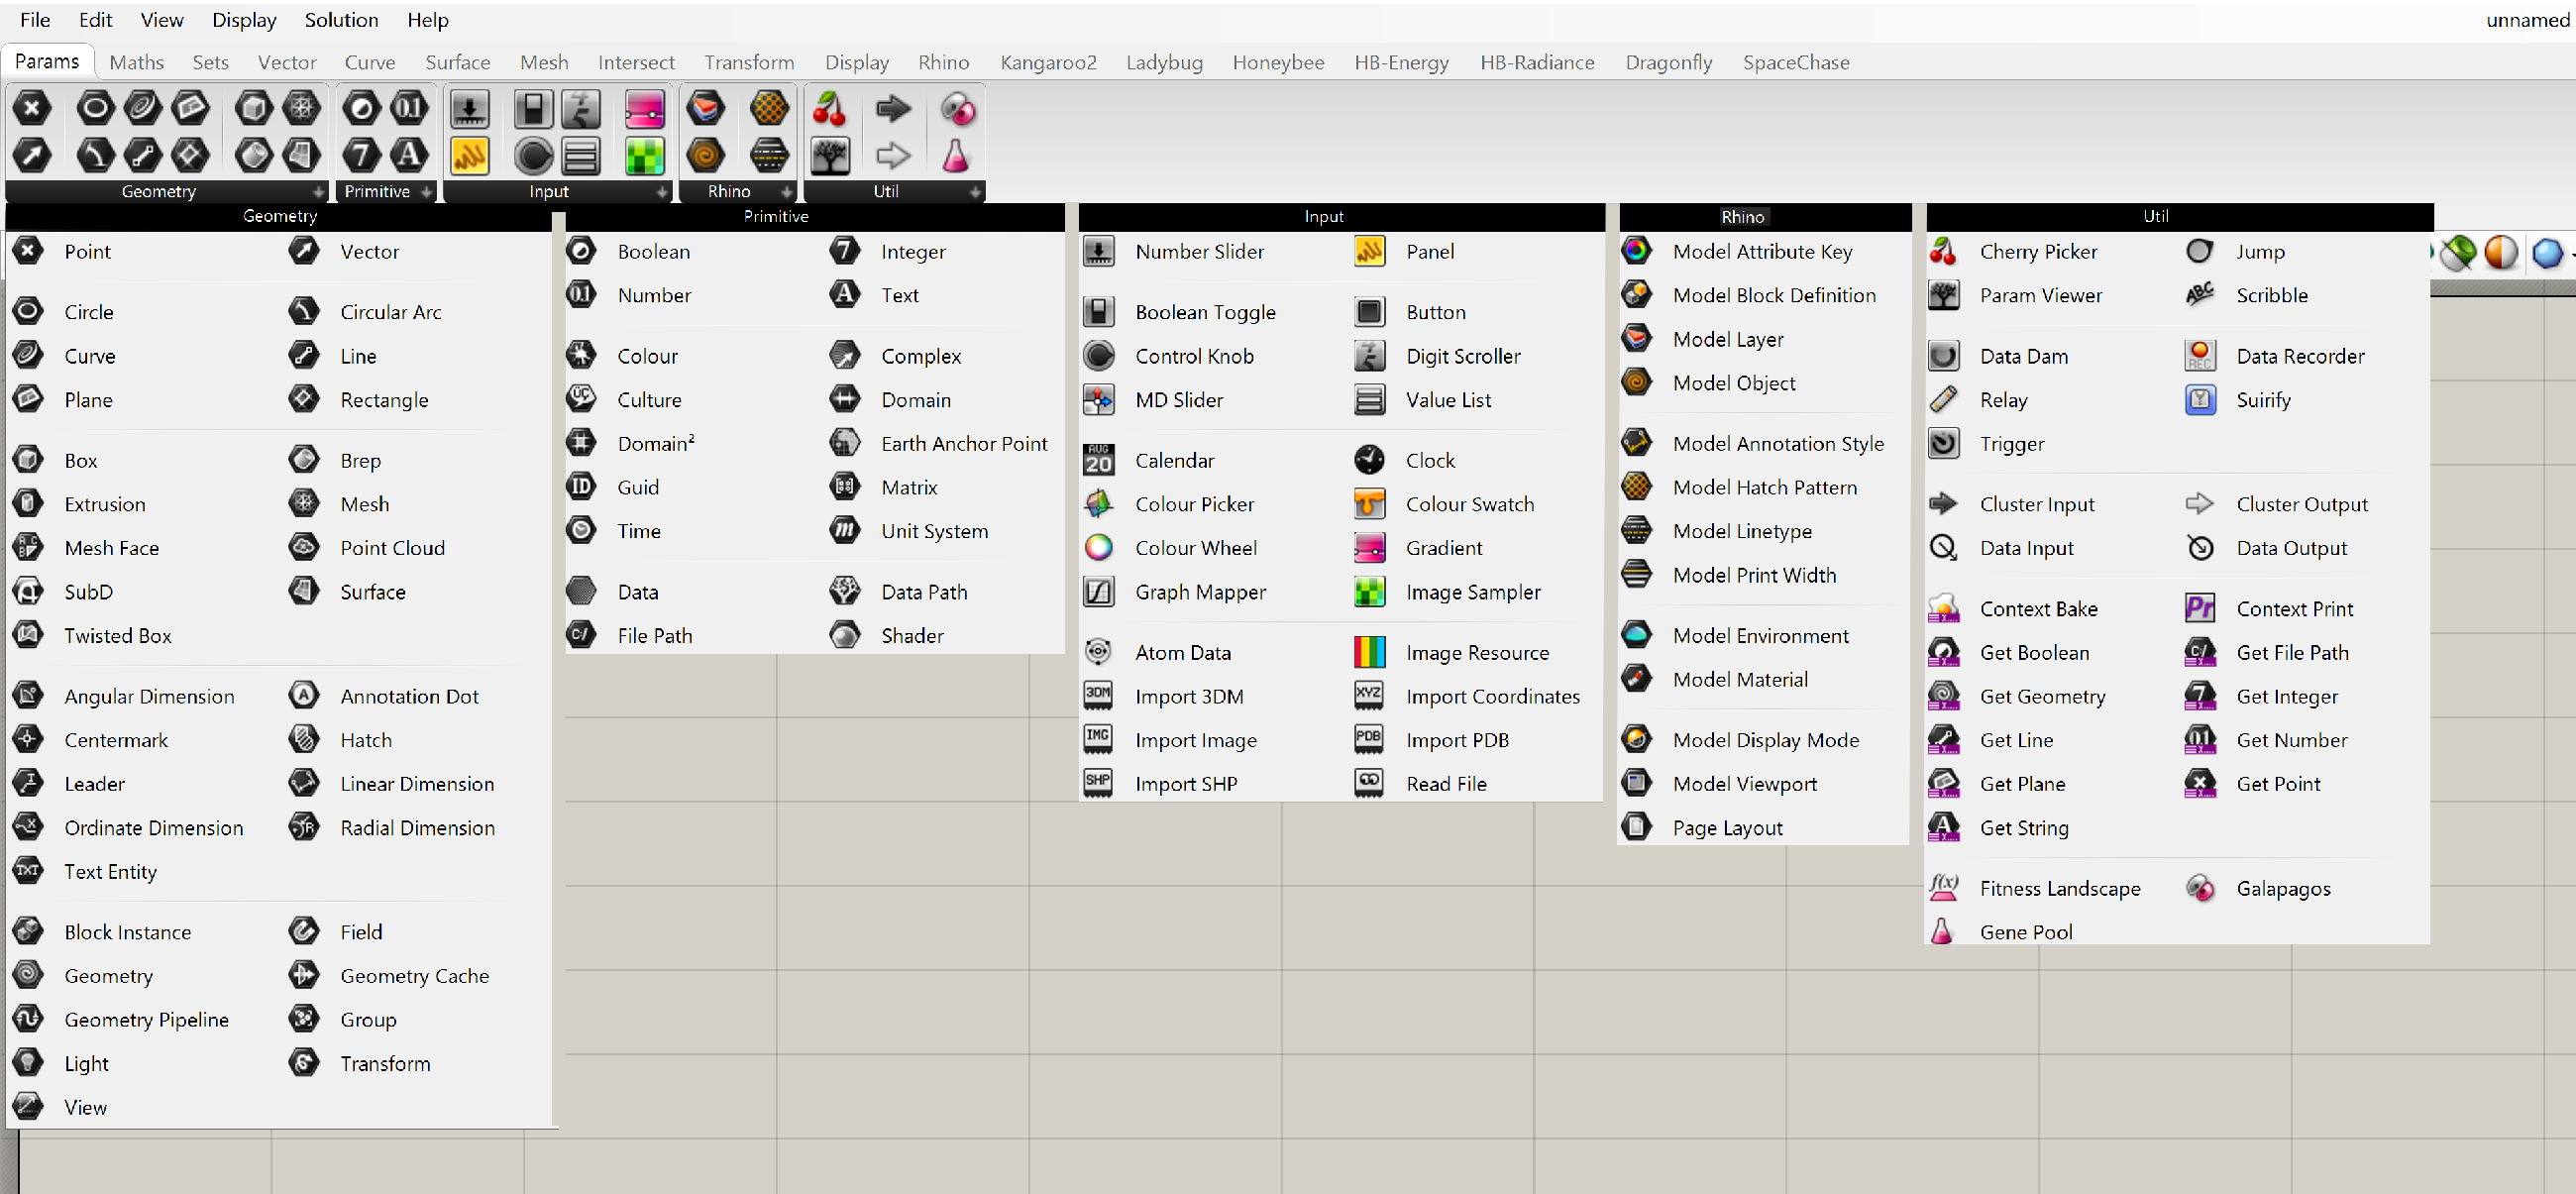
Task: Select the Panel component icon
Action: (1369, 252)
